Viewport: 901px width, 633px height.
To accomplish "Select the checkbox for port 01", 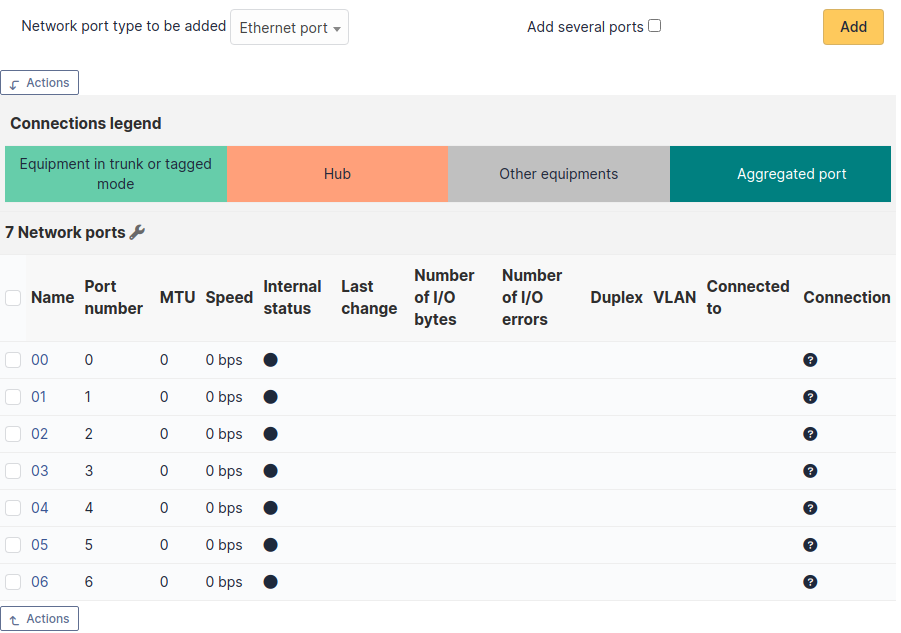I will 13,397.
